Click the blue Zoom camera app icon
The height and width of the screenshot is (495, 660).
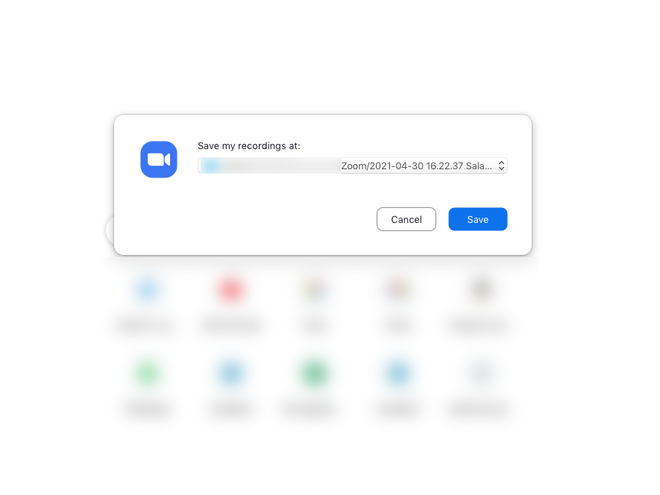(x=159, y=160)
